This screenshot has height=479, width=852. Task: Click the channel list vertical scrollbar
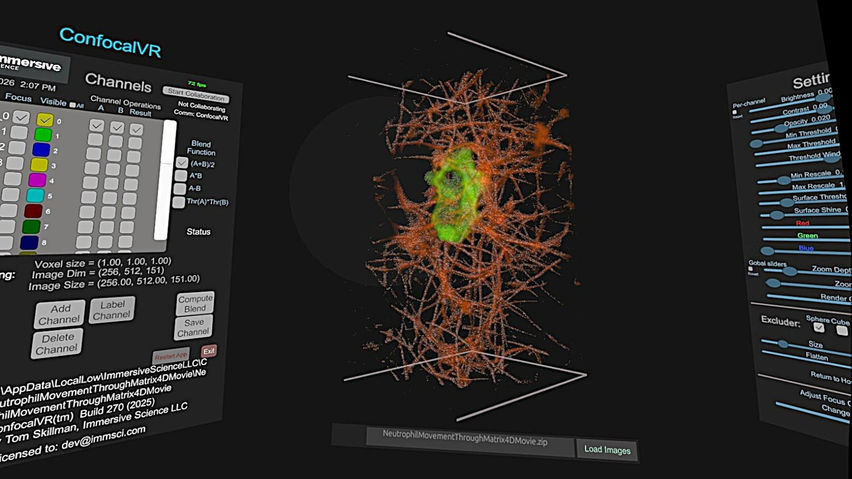pyautogui.click(x=165, y=180)
